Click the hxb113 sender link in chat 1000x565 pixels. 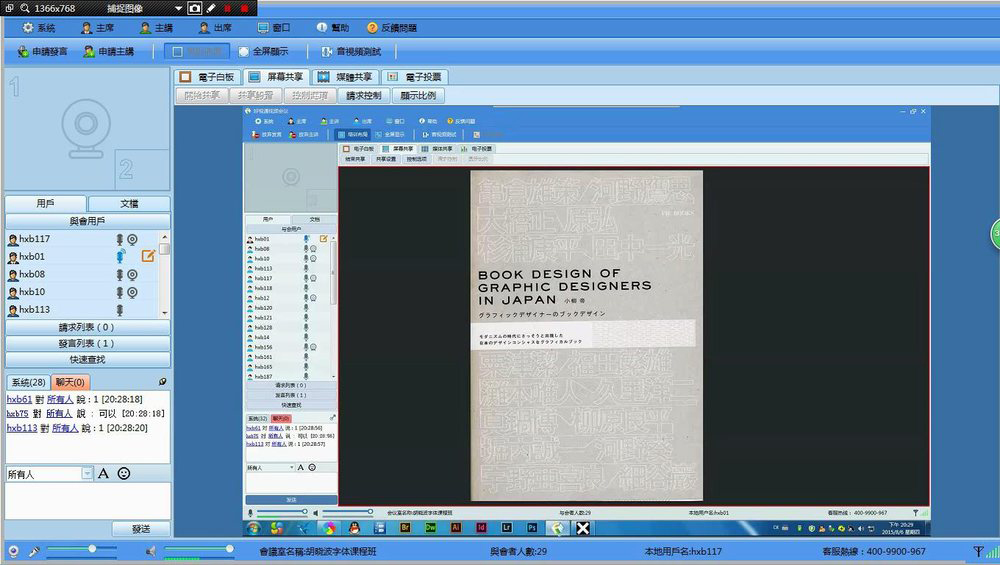[x=22, y=429]
